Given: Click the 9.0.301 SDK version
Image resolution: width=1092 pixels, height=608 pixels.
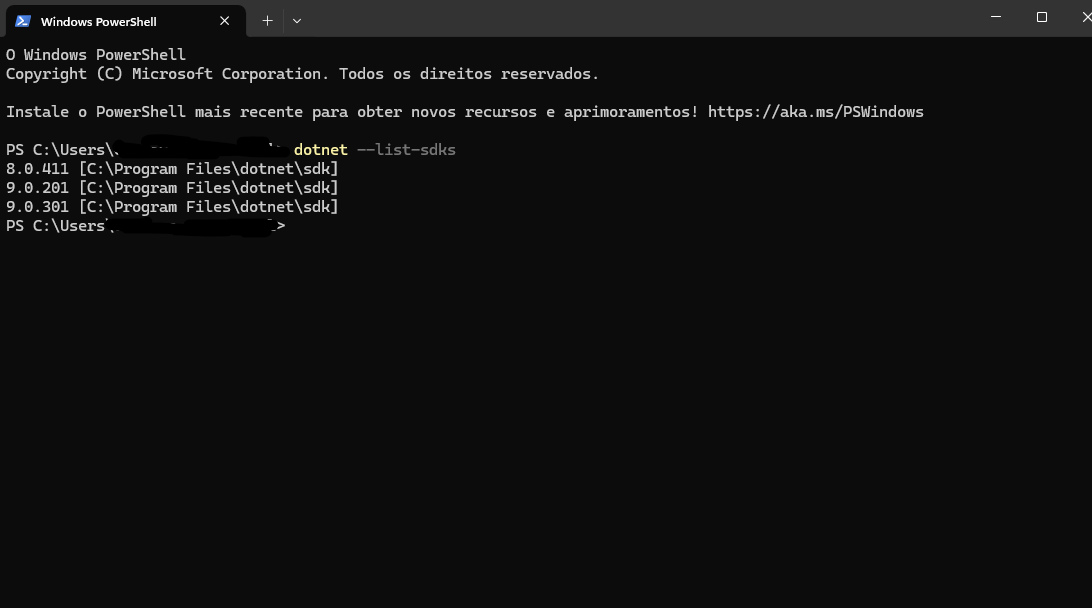Looking at the screenshot, I should 37,207.
